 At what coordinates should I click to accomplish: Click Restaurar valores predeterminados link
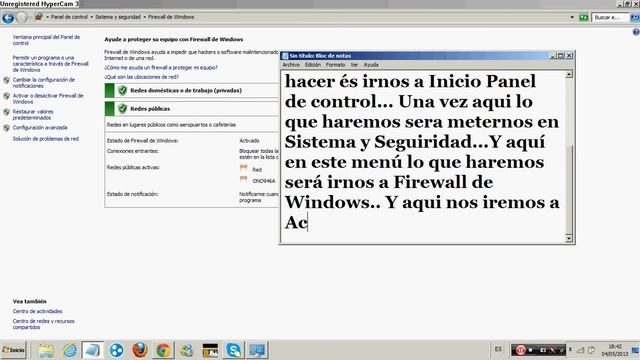pos(33,115)
